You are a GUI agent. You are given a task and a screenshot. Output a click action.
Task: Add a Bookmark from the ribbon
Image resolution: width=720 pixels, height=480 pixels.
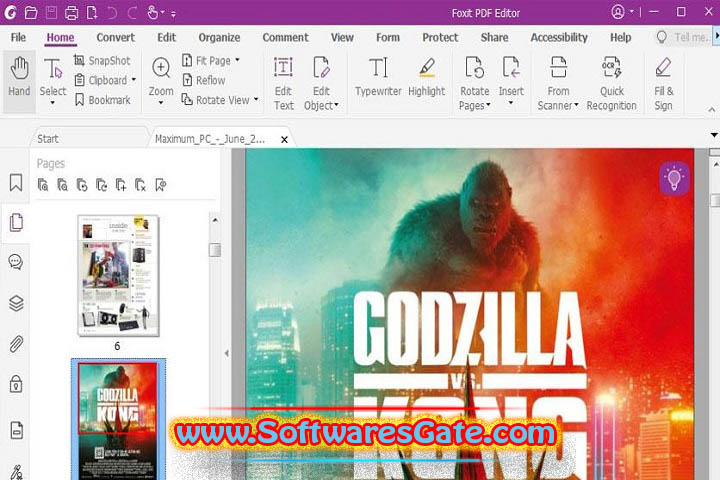(102, 100)
